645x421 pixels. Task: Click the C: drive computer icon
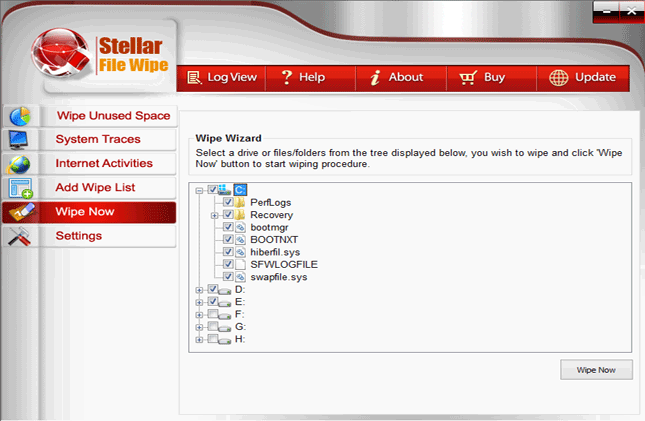[x=225, y=190]
